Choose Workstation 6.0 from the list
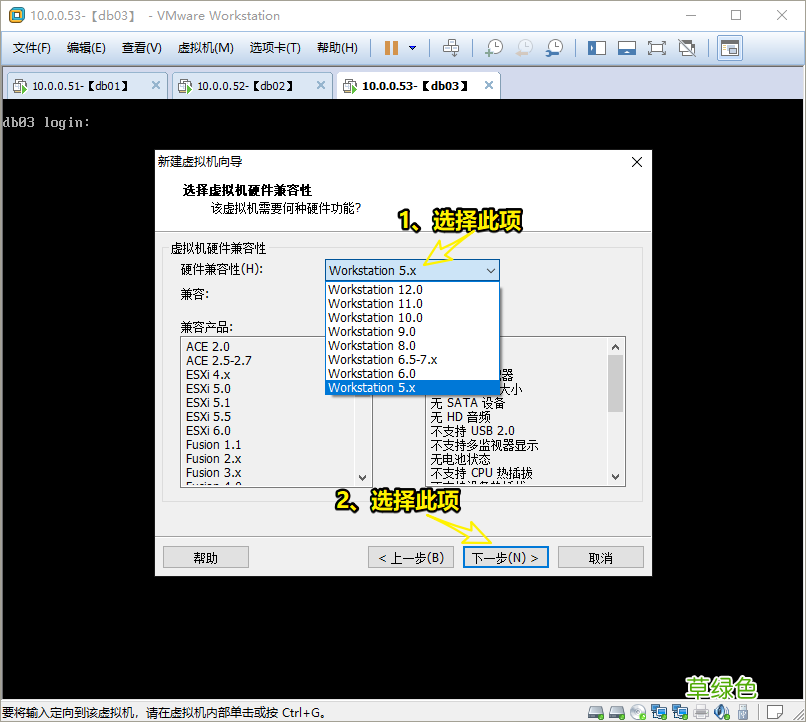Image resolution: width=806 pixels, height=722 pixels. click(412, 374)
